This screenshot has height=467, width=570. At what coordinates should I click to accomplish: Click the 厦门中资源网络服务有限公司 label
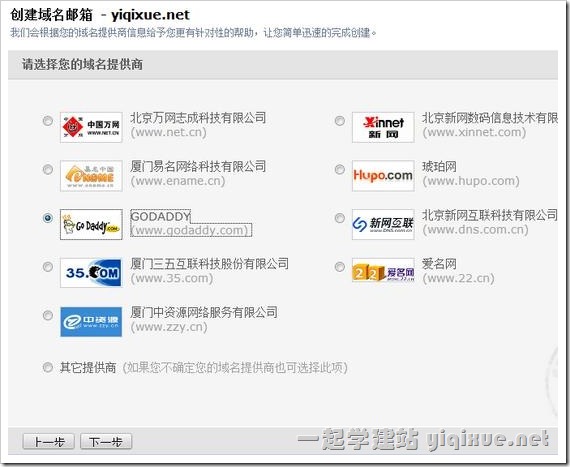point(204,312)
